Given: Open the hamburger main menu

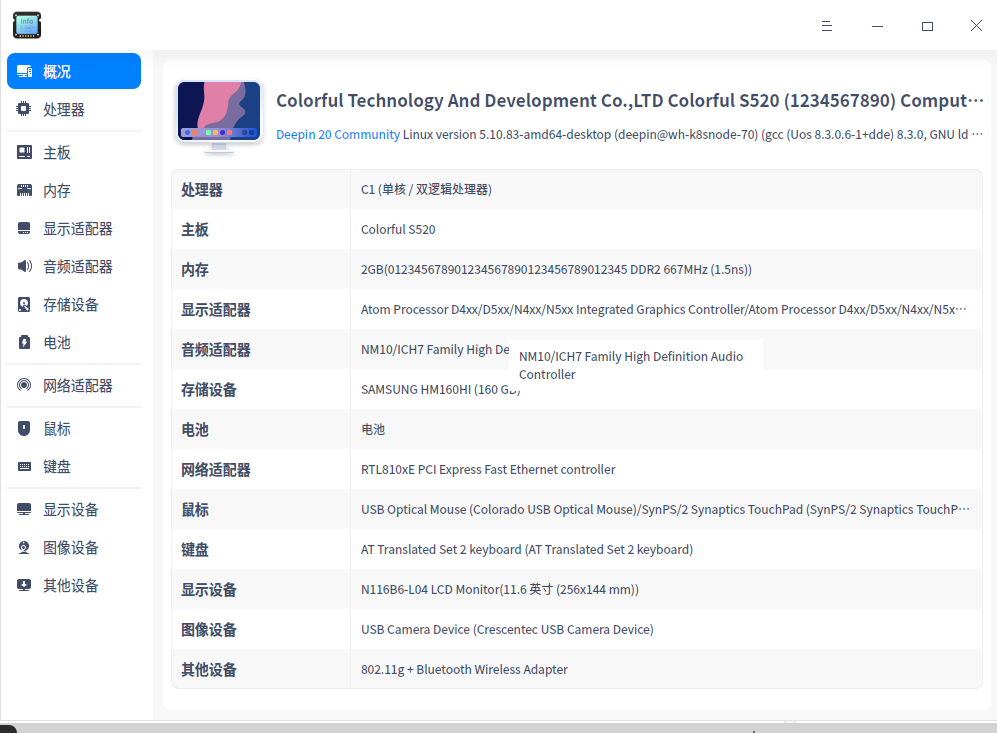Looking at the screenshot, I should [x=827, y=26].
